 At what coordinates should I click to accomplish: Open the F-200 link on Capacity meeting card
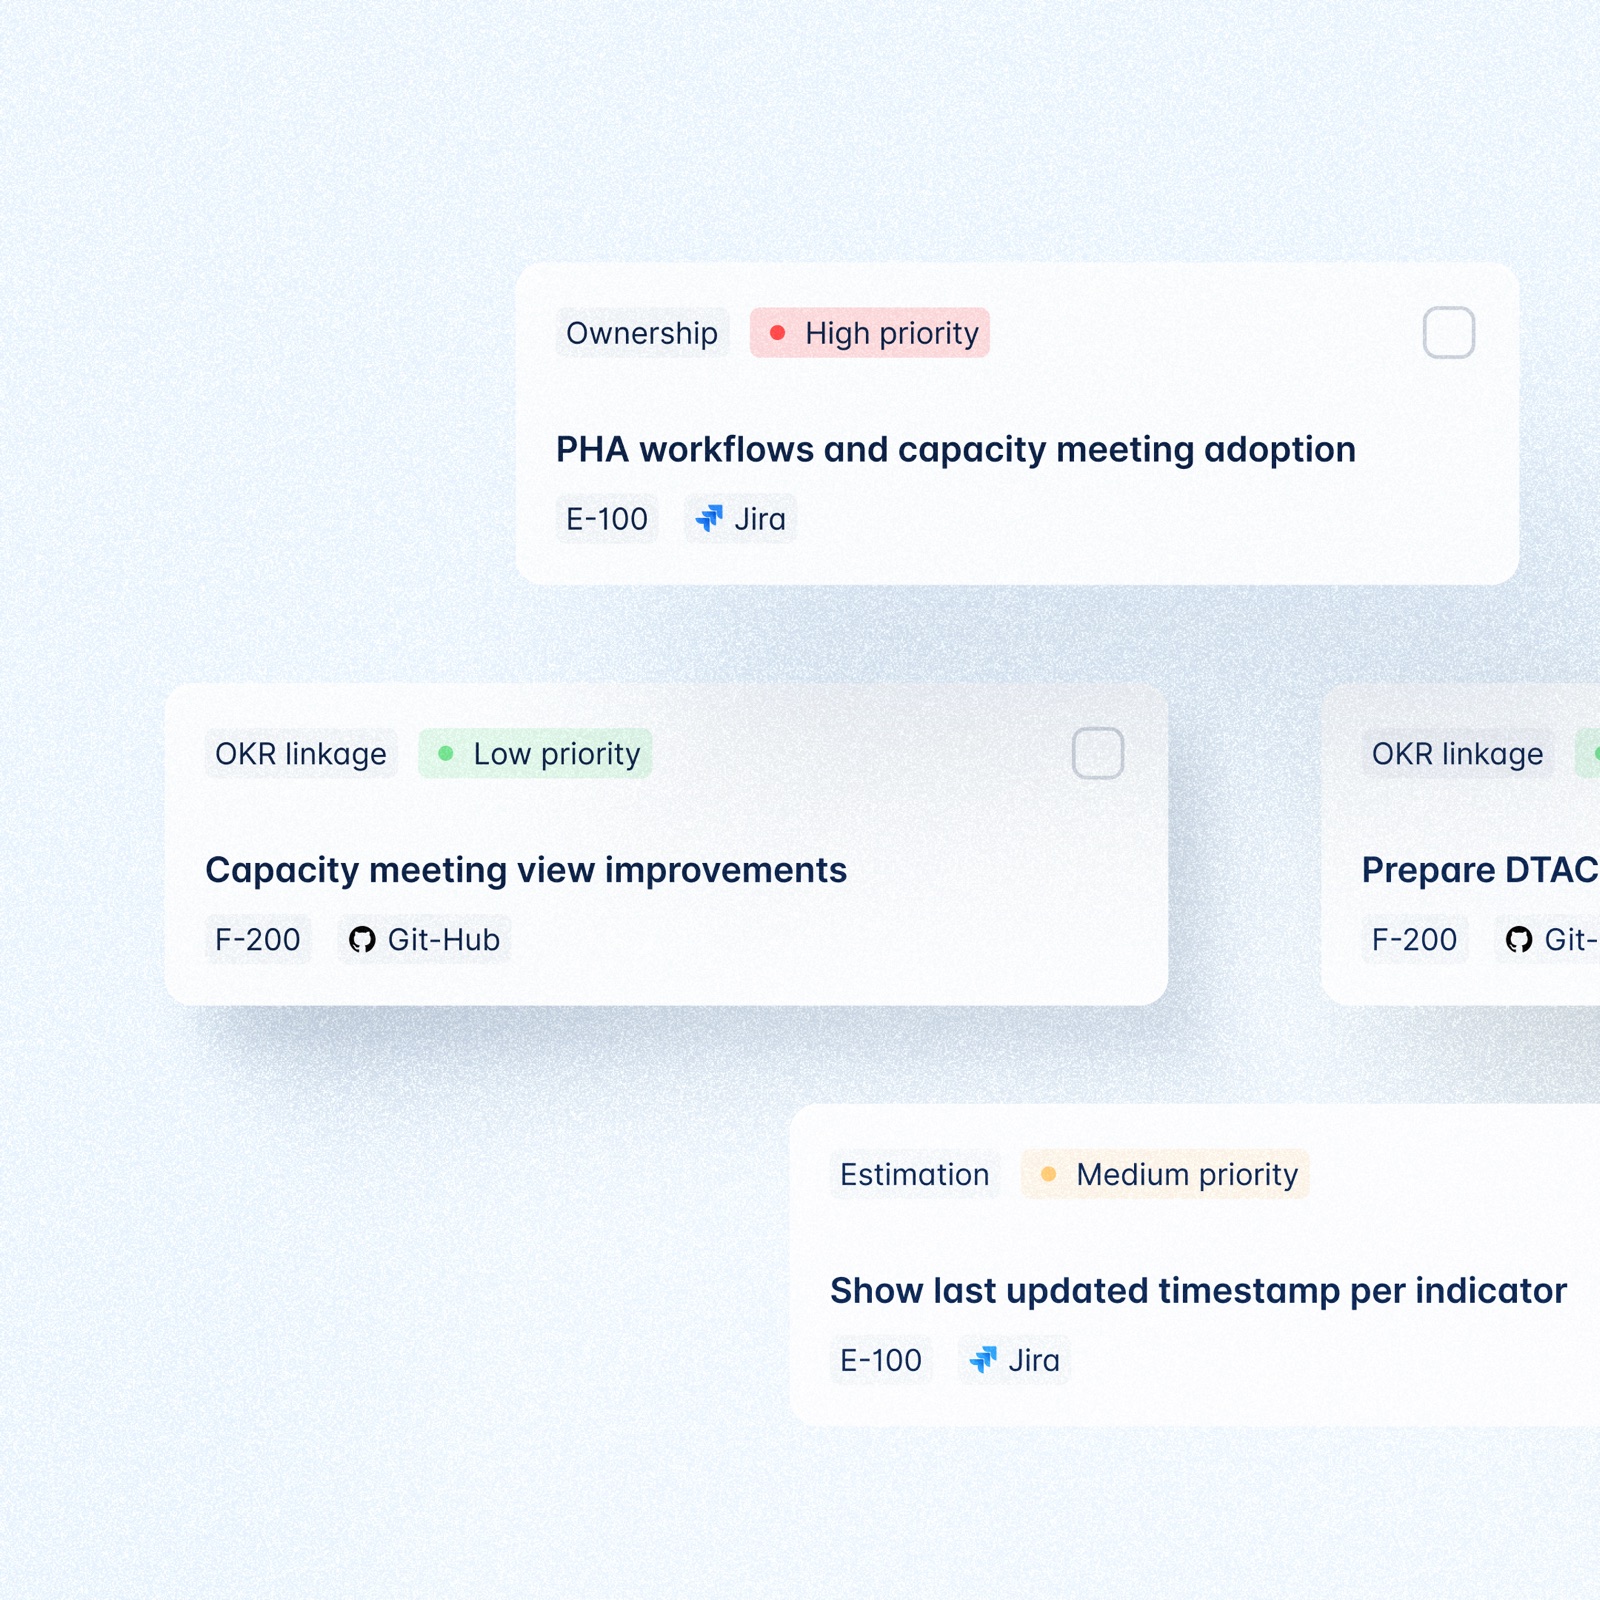pos(259,938)
